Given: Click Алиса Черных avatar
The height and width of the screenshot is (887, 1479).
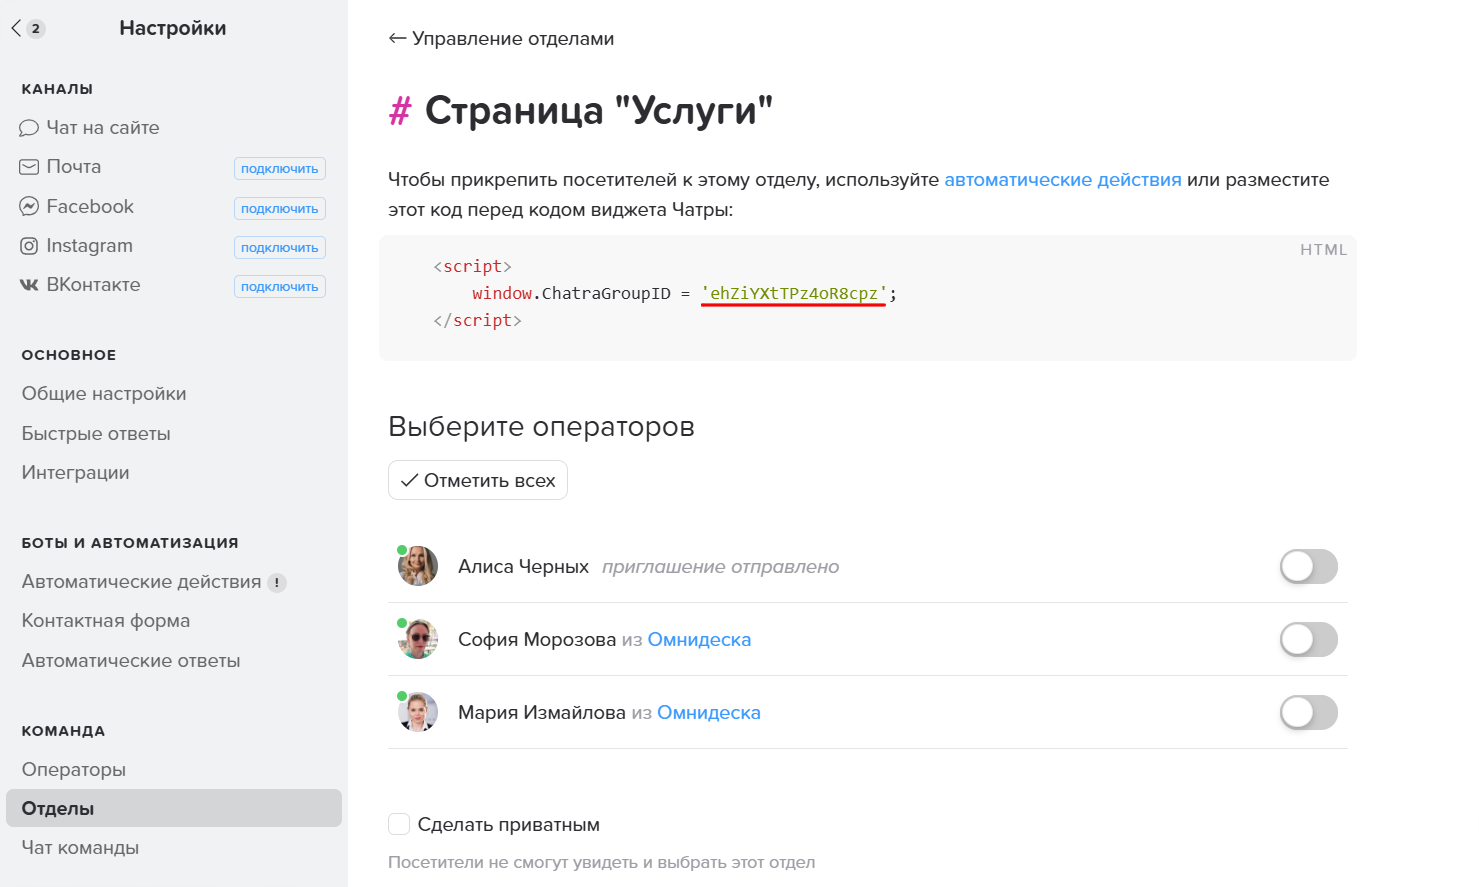Looking at the screenshot, I should (x=418, y=566).
